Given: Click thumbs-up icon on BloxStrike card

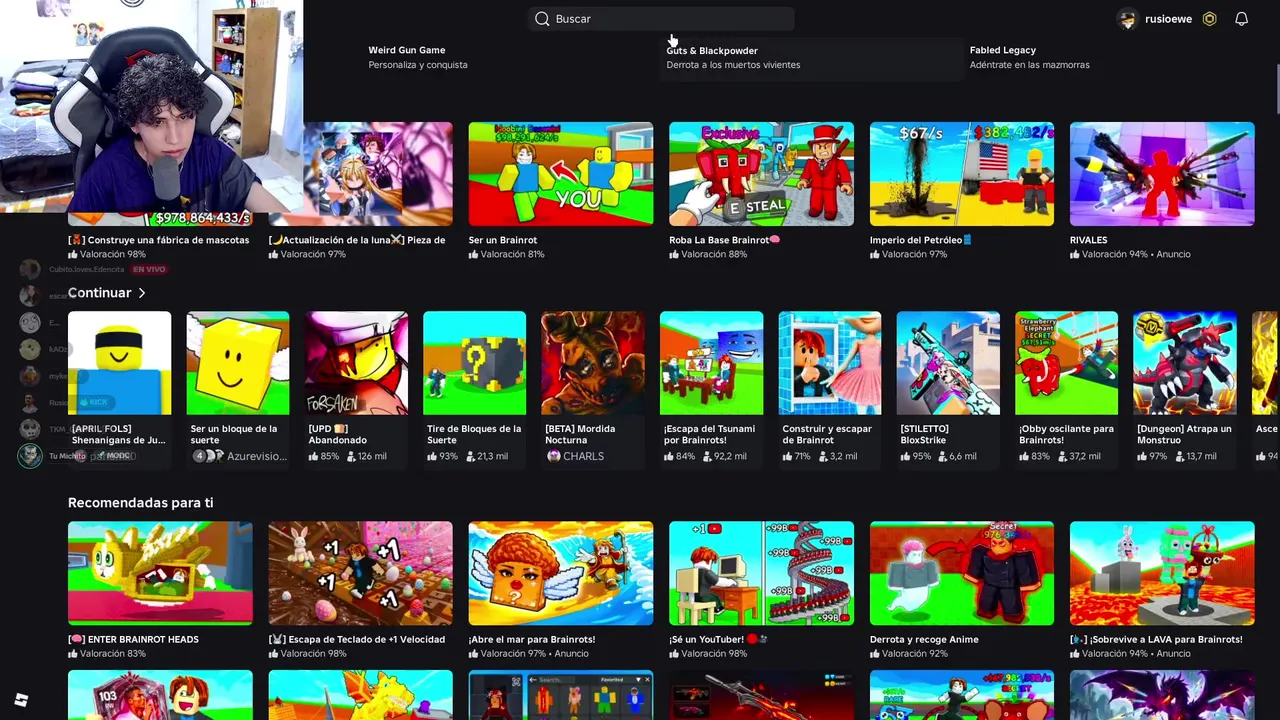Looking at the screenshot, I should point(906,456).
